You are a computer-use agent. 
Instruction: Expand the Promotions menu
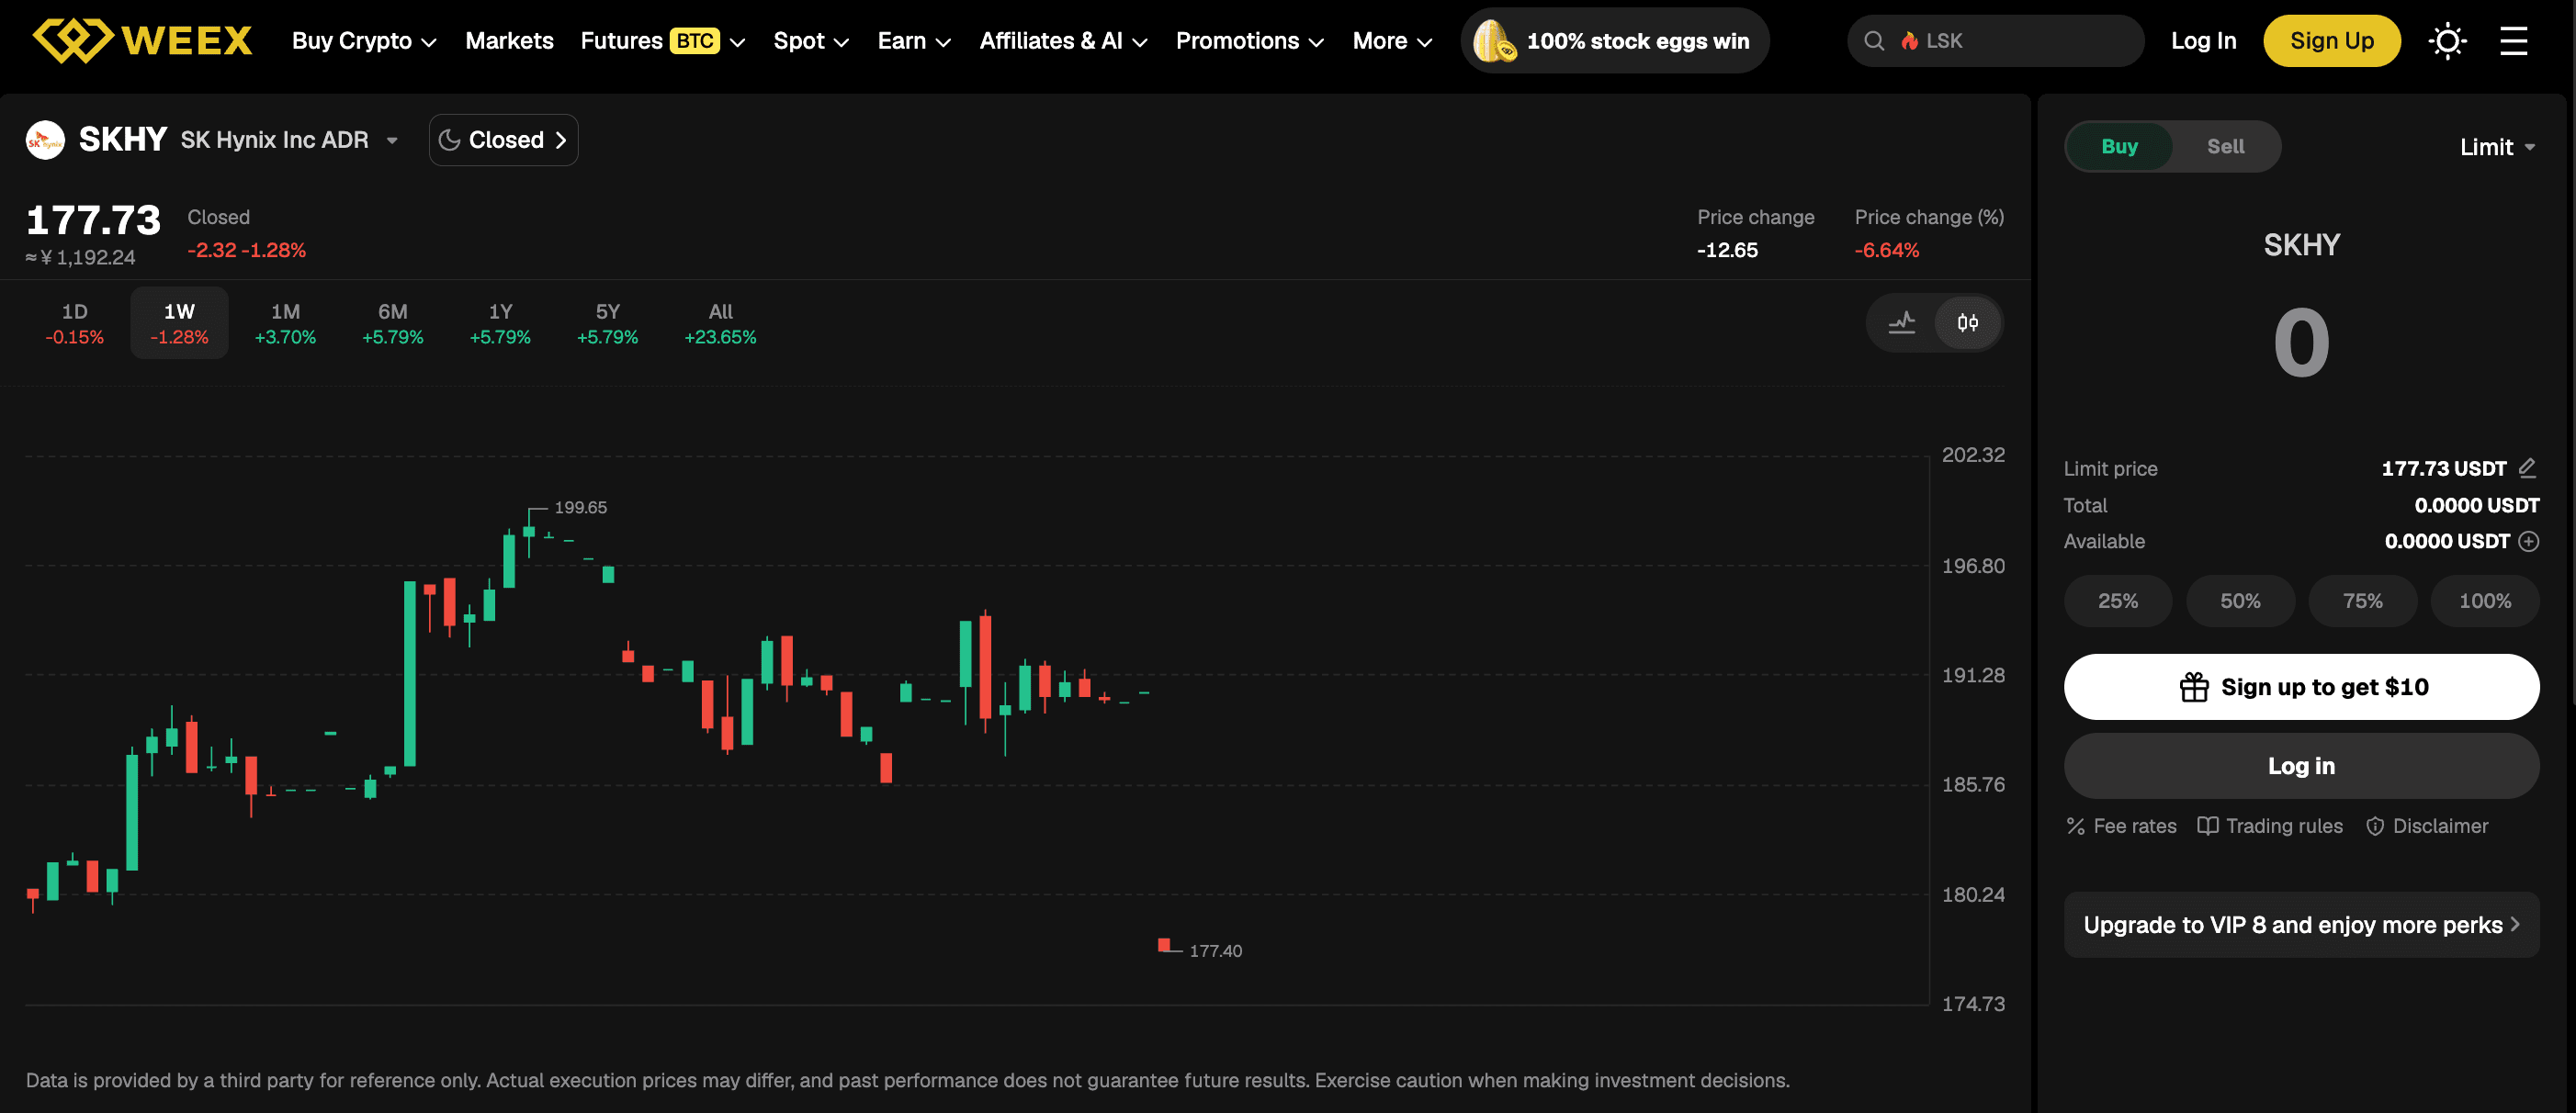point(1250,41)
